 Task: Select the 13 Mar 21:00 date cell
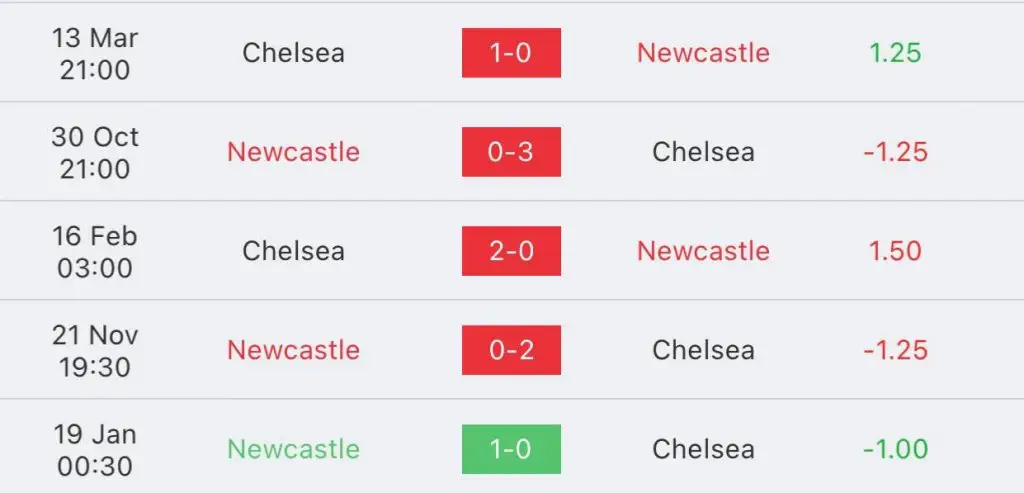95,54
